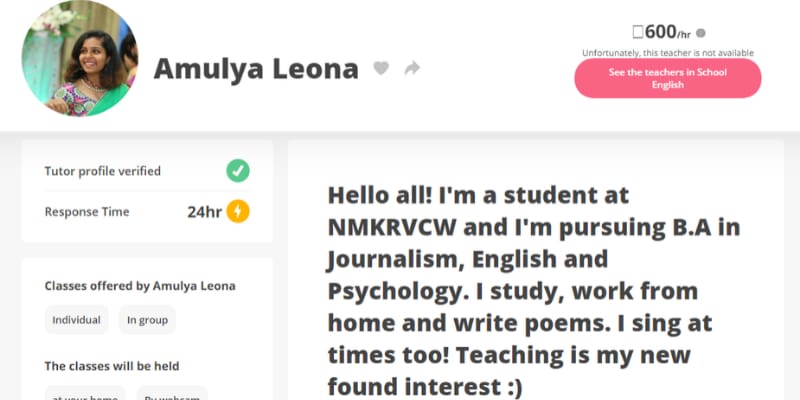Click the Response Time label
This screenshot has height=400, width=800.
[87, 212]
